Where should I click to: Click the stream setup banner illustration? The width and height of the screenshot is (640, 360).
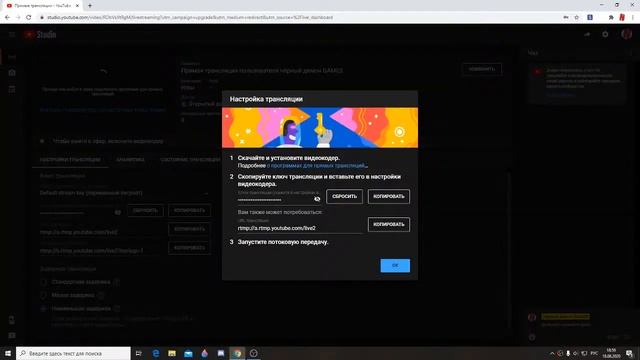pos(320,127)
